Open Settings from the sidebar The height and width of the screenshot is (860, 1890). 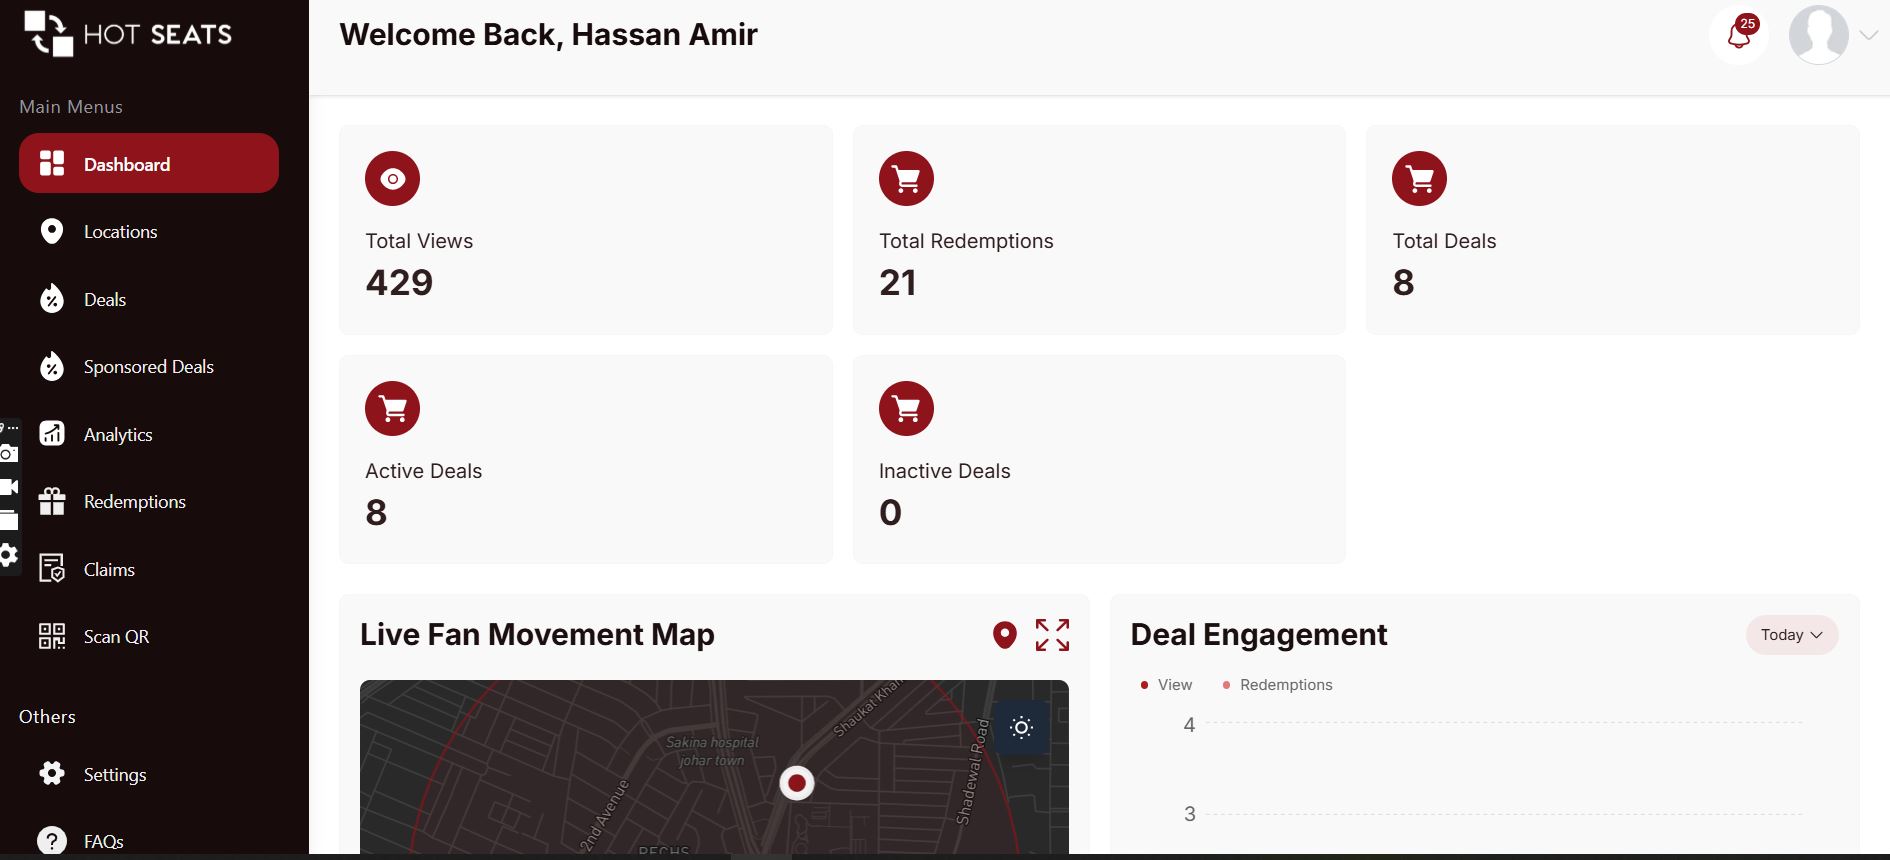pyautogui.click(x=114, y=775)
